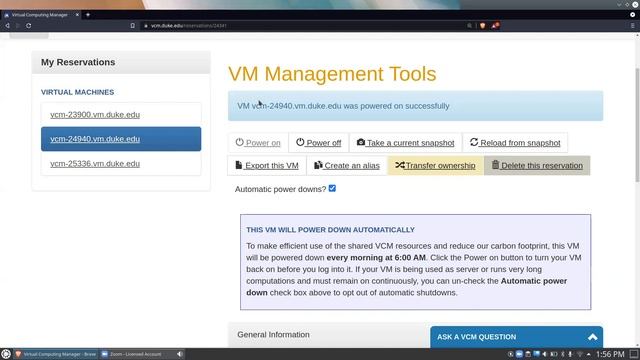The height and width of the screenshot is (360, 640).
Task: Click the zoom magnifier in address bar
Action: (469, 25)
